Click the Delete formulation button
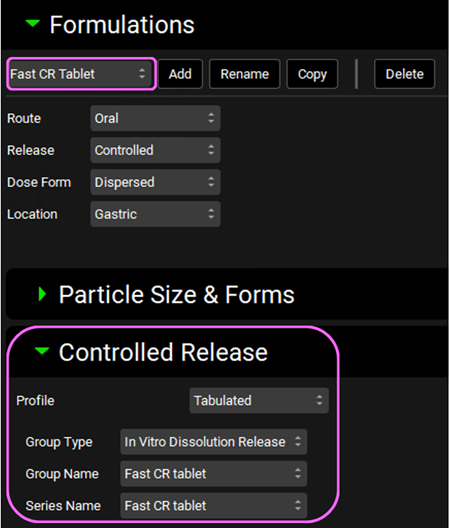The image size is (450, 528). pyautogui.click(x=405, y=74)
